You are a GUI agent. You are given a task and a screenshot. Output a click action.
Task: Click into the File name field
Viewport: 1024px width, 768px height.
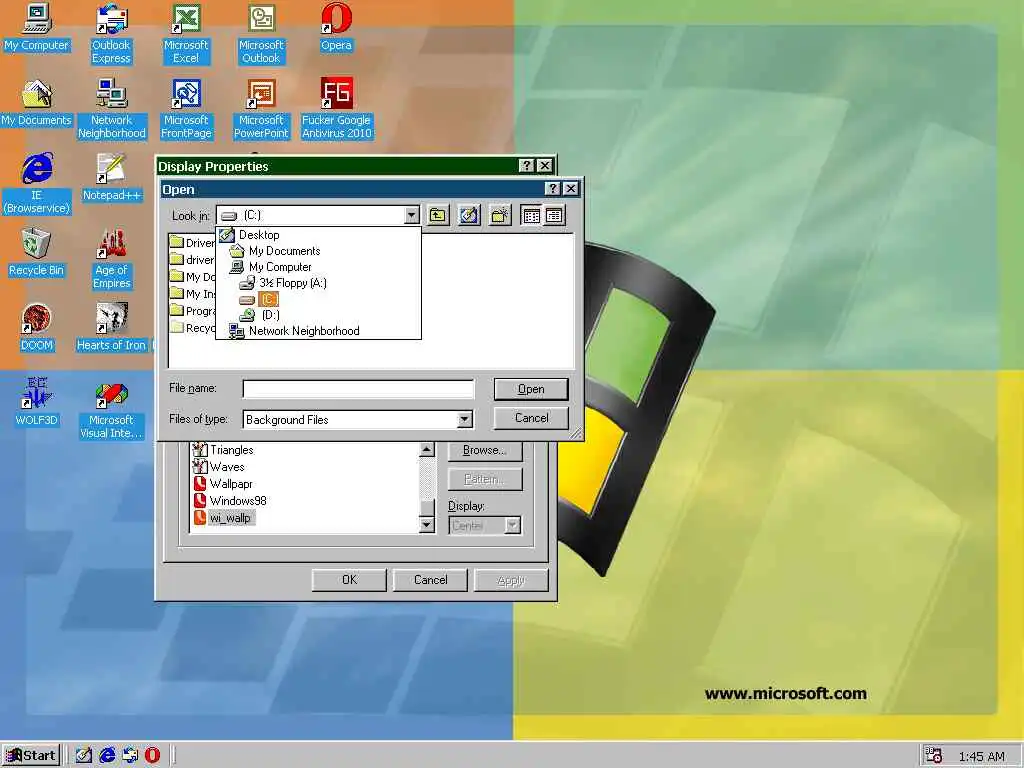click(x=358, y=389)
